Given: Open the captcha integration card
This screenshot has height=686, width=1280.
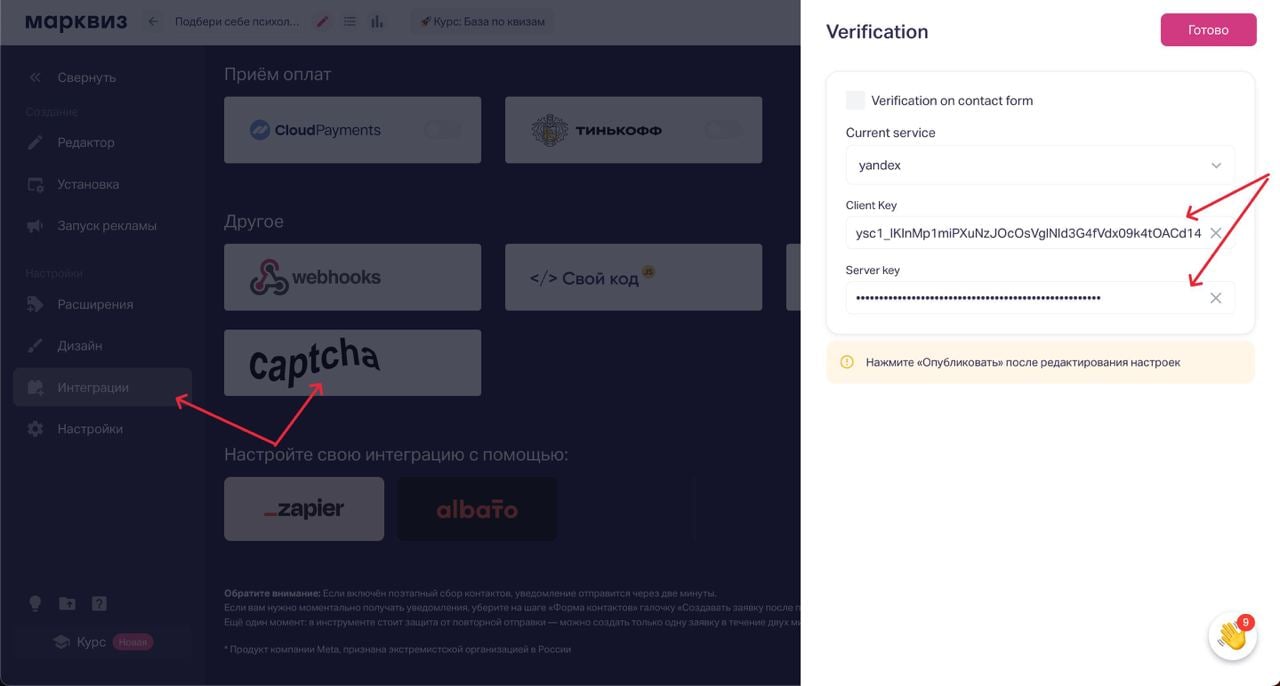Looking at the screenshot, I should coord(352,363).
